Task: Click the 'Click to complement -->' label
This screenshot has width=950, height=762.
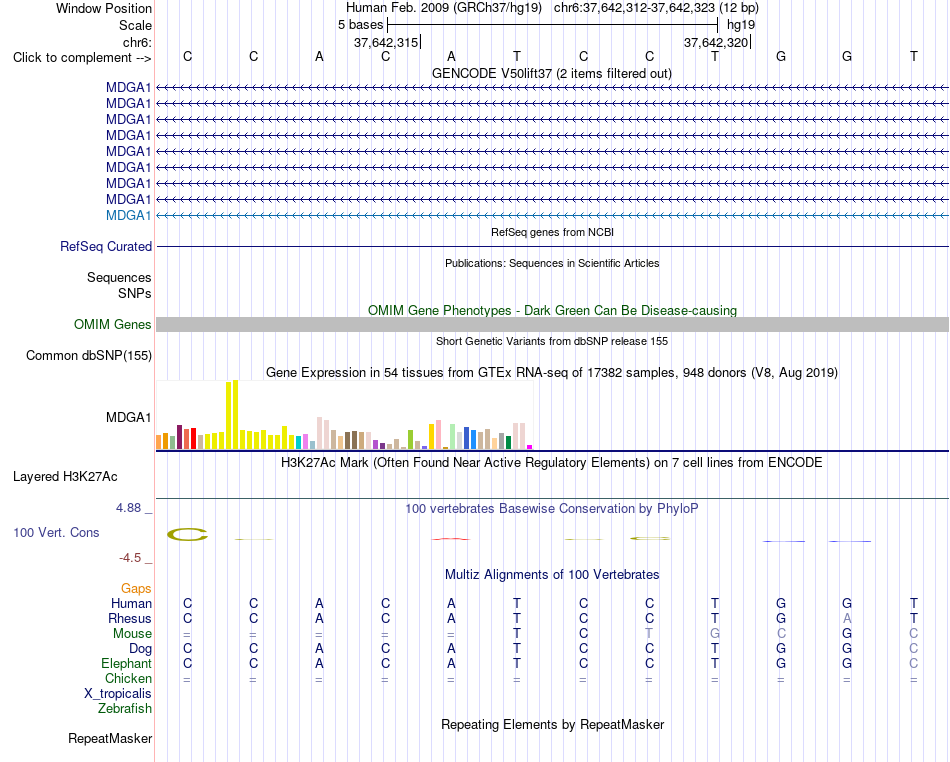Action: tap(82, 58)
